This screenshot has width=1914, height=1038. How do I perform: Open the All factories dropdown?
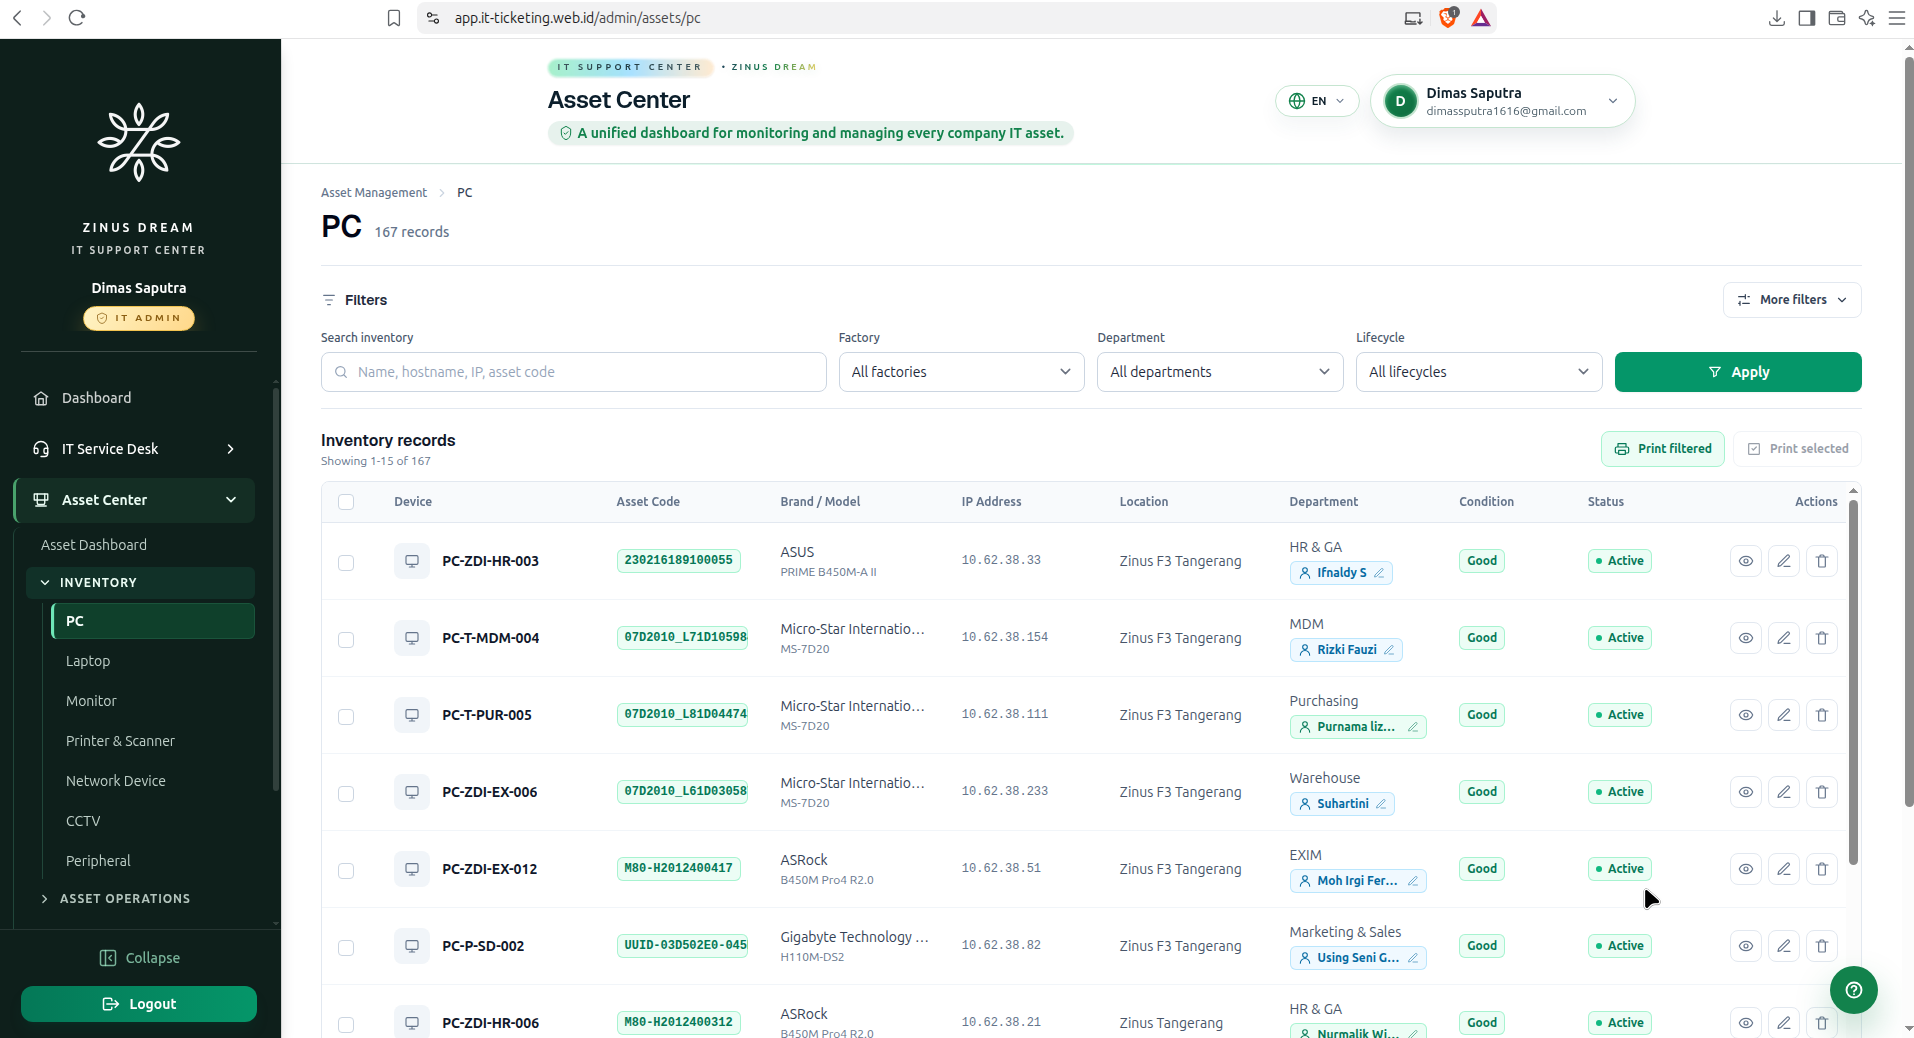(x=961, y=372)
